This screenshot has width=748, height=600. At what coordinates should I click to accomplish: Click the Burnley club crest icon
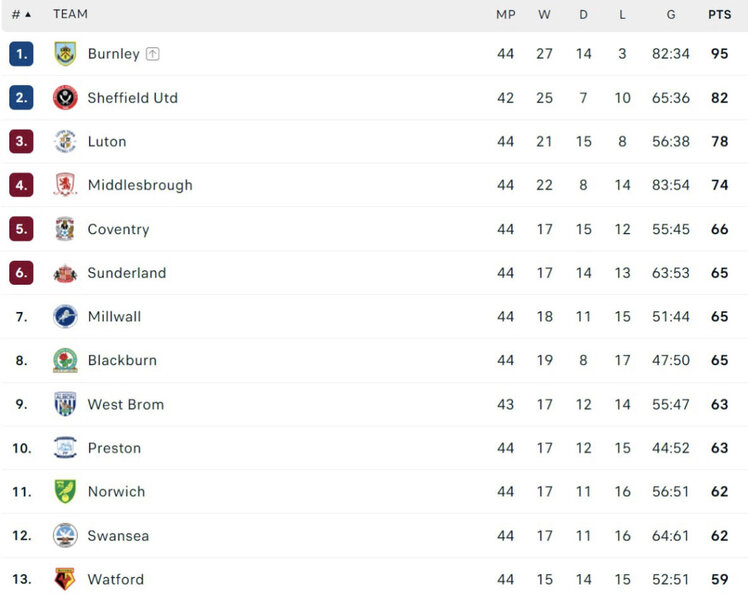point(65,54)
